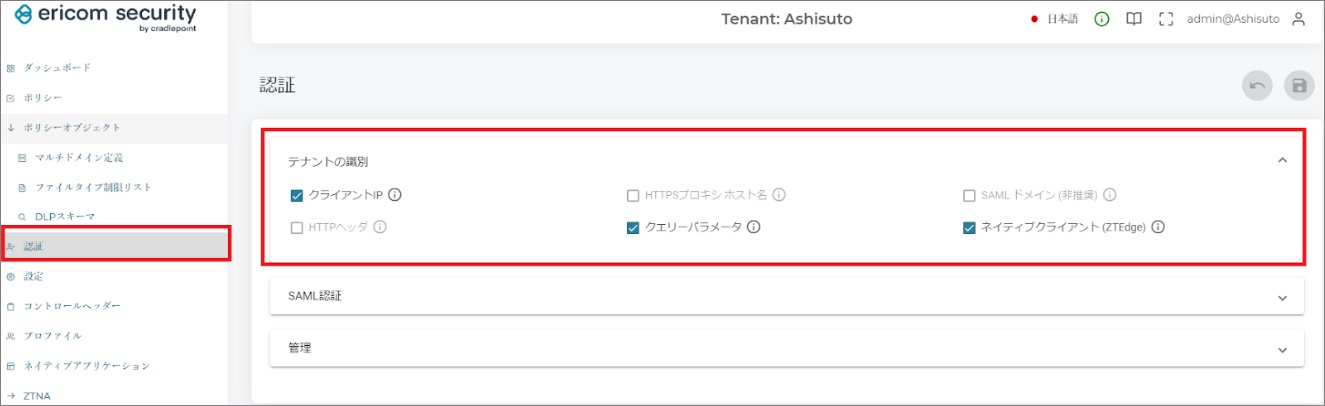The width and height of the screenshot is (1325, 406).
Task: Click info icon next to クライアントIP
Action: tap(395, 195)
